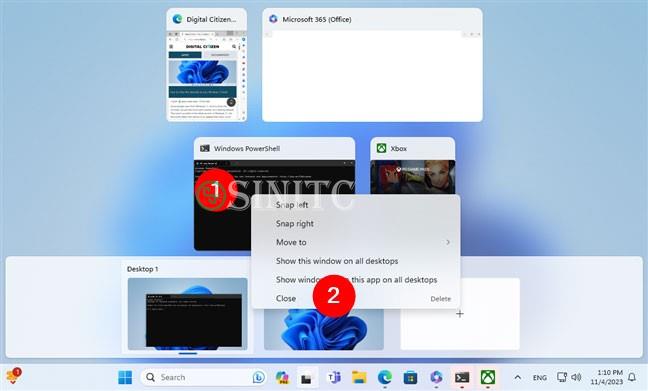This screenshot has height=391, width=648.
Task: Switch to the second desktop with bloom wallpaper
Action: [324, 329]
